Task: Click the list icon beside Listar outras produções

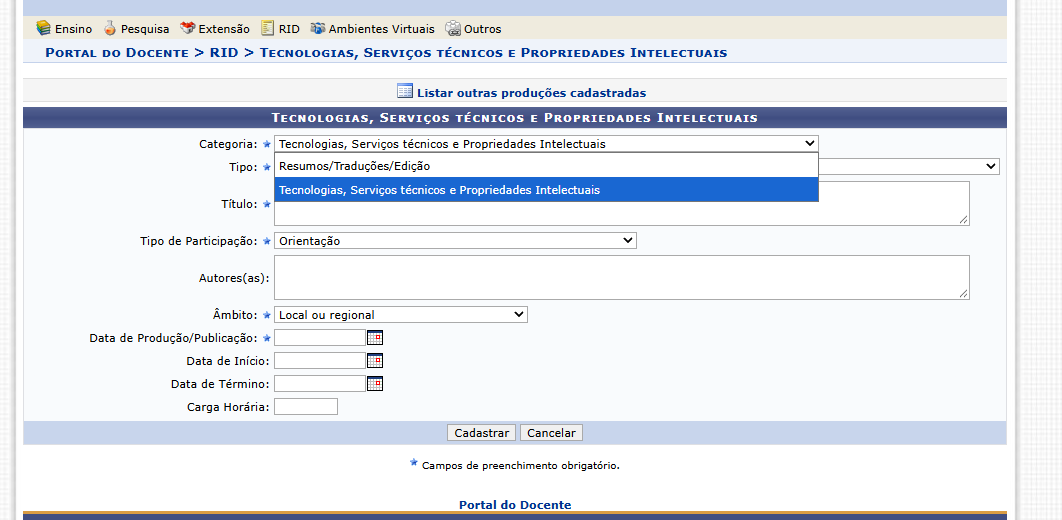Action: pos(404,91)
